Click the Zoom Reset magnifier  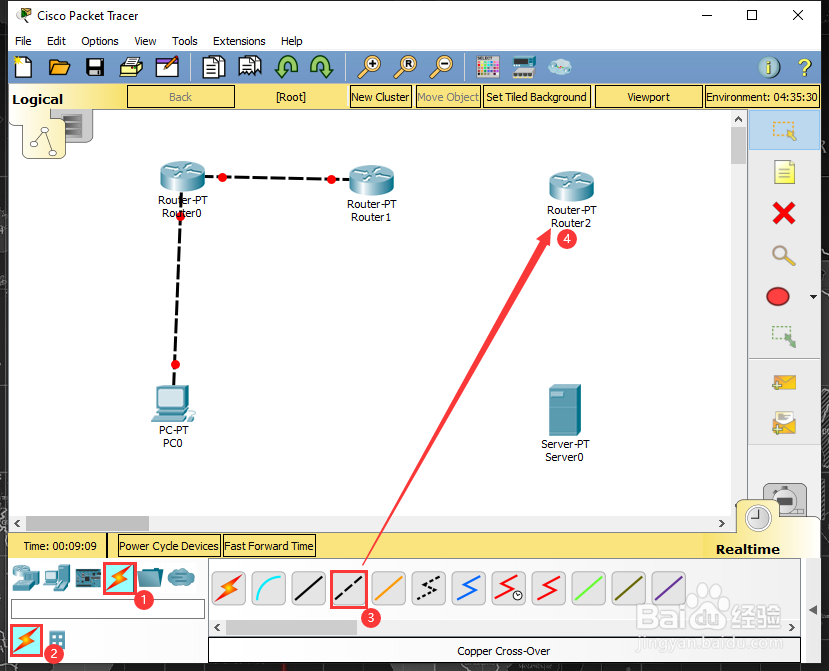[x=406, y=67]
